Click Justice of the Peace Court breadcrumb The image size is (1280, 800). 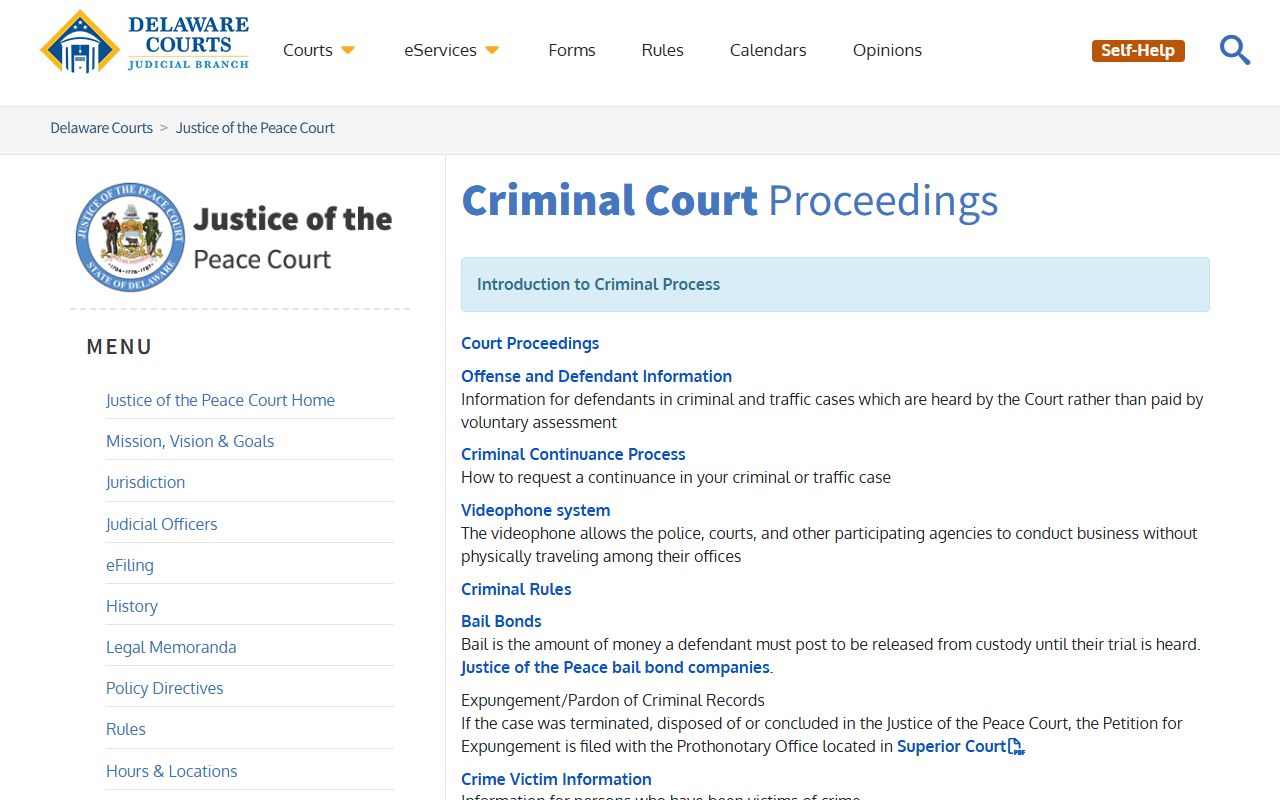[255, 128]
